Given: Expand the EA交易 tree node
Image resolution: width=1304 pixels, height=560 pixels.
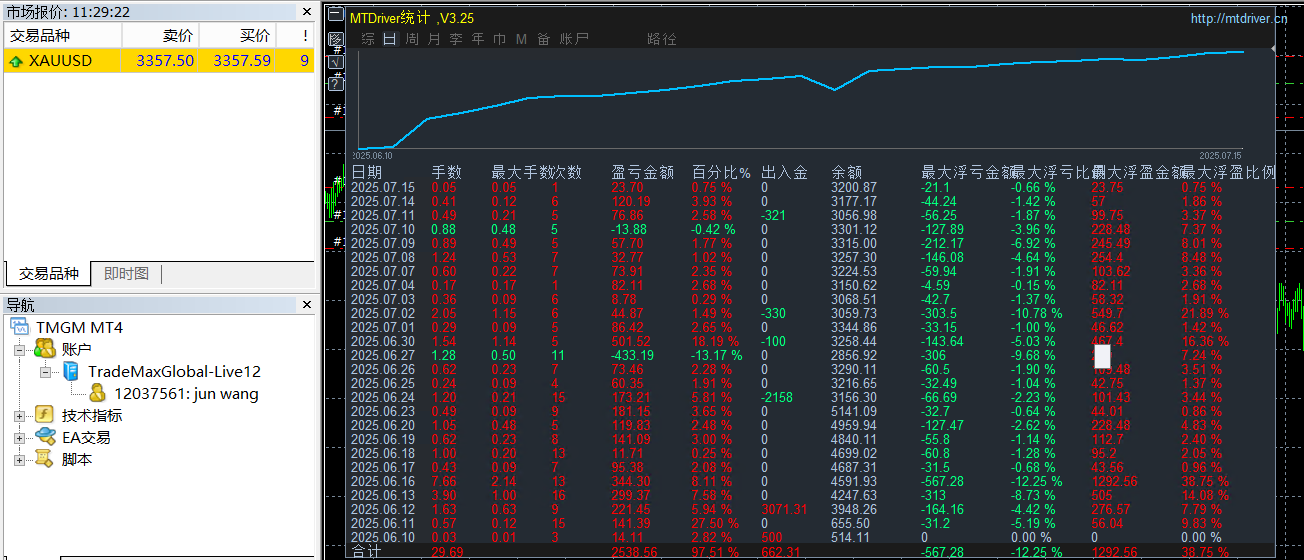Looking at the screenshot, I should coord(19,438).
